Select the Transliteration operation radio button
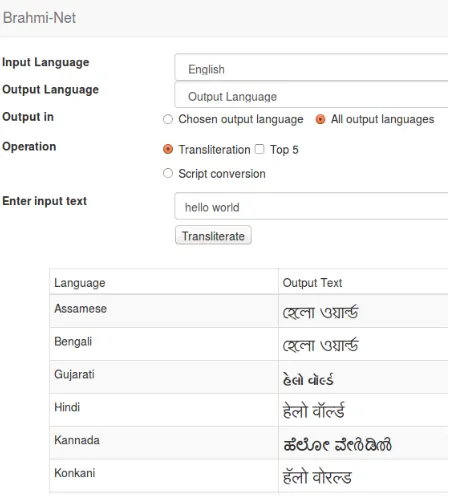450x498 pixels. (x=168, y=149)
